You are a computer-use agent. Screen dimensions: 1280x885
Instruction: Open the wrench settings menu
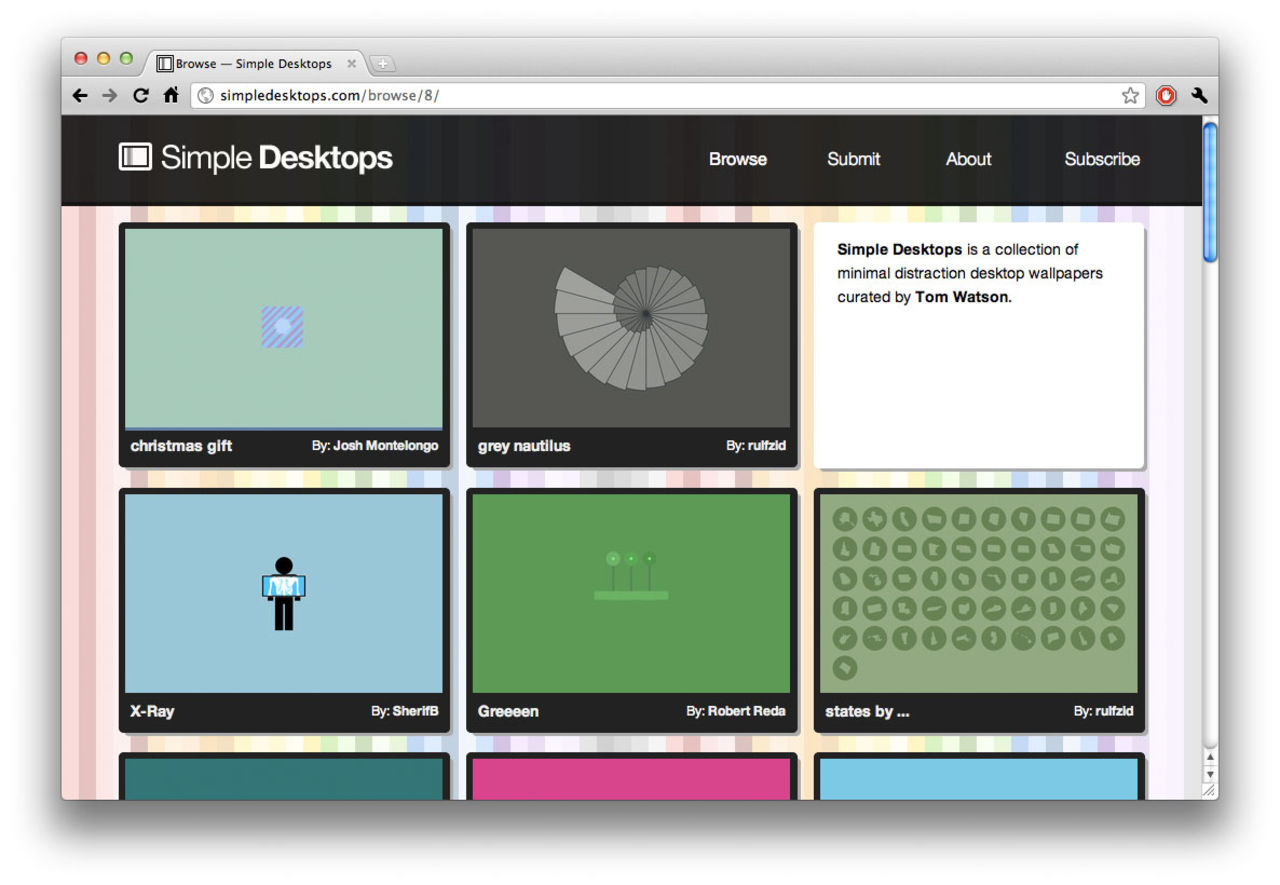1199,96
